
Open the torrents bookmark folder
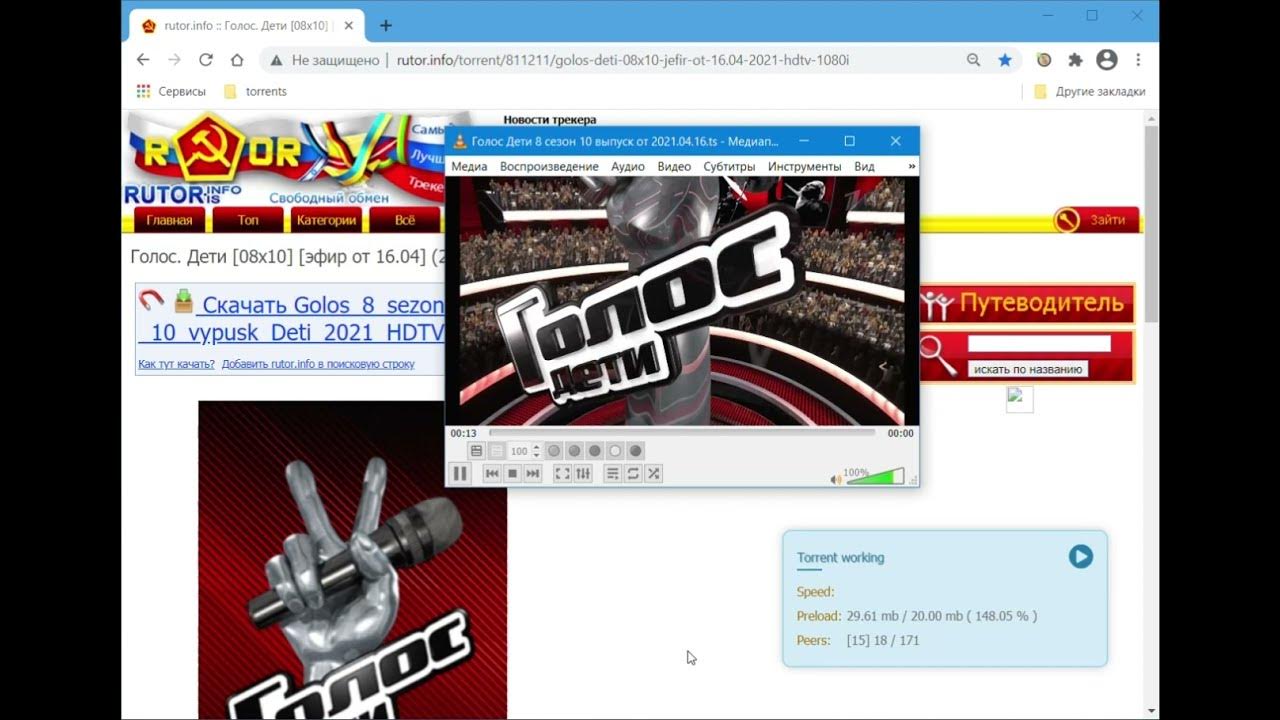coord(255,91)
